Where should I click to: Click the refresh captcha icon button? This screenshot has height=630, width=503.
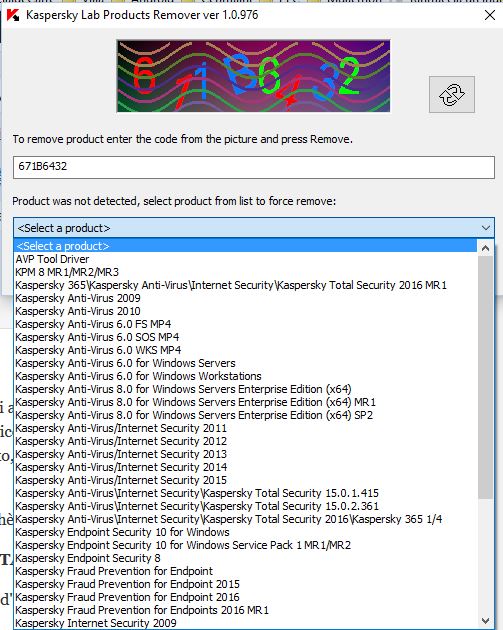(452, 94)
